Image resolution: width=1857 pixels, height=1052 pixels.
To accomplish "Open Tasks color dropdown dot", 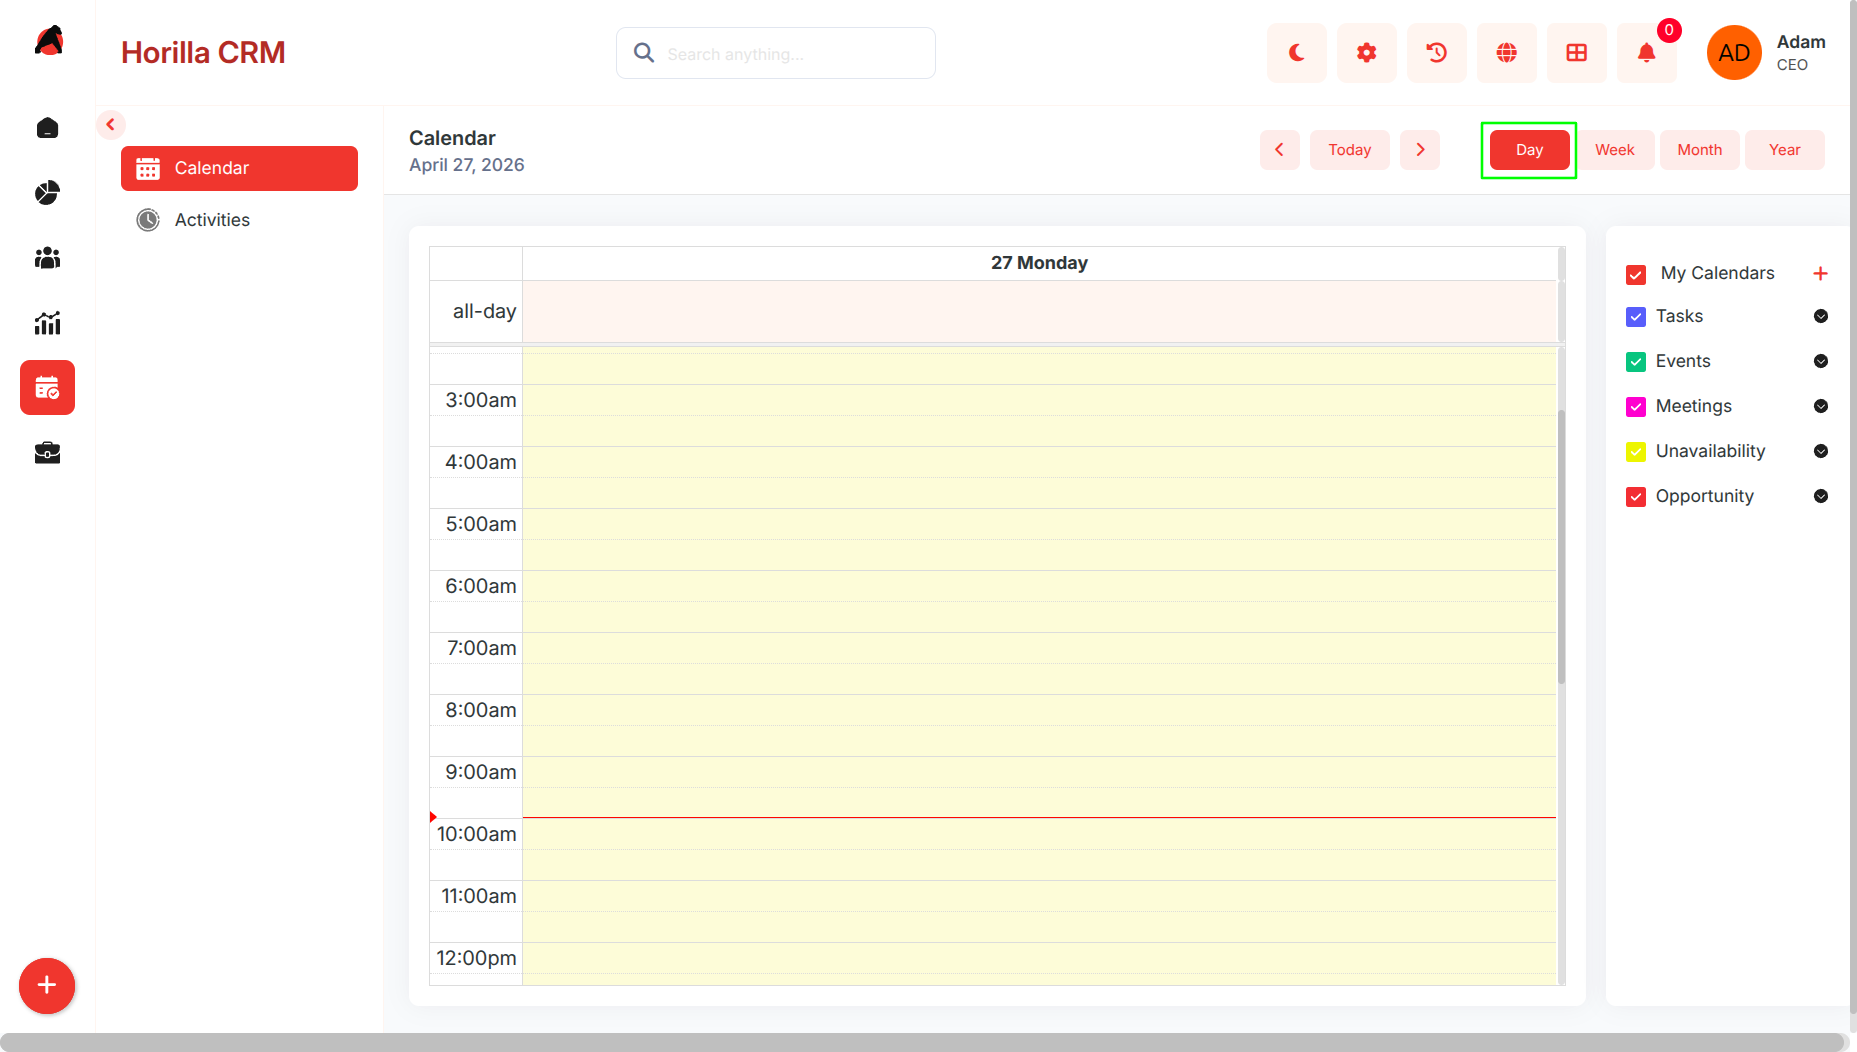I will [1821, 316].
